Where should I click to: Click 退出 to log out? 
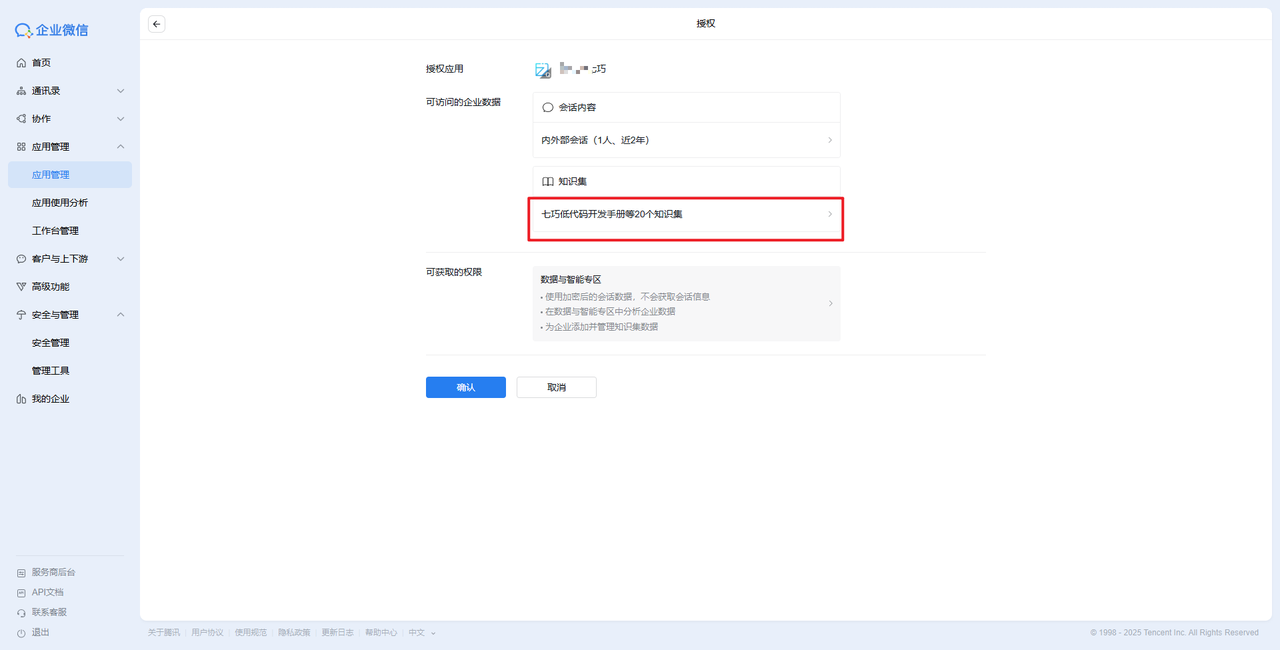click(40, 632)
